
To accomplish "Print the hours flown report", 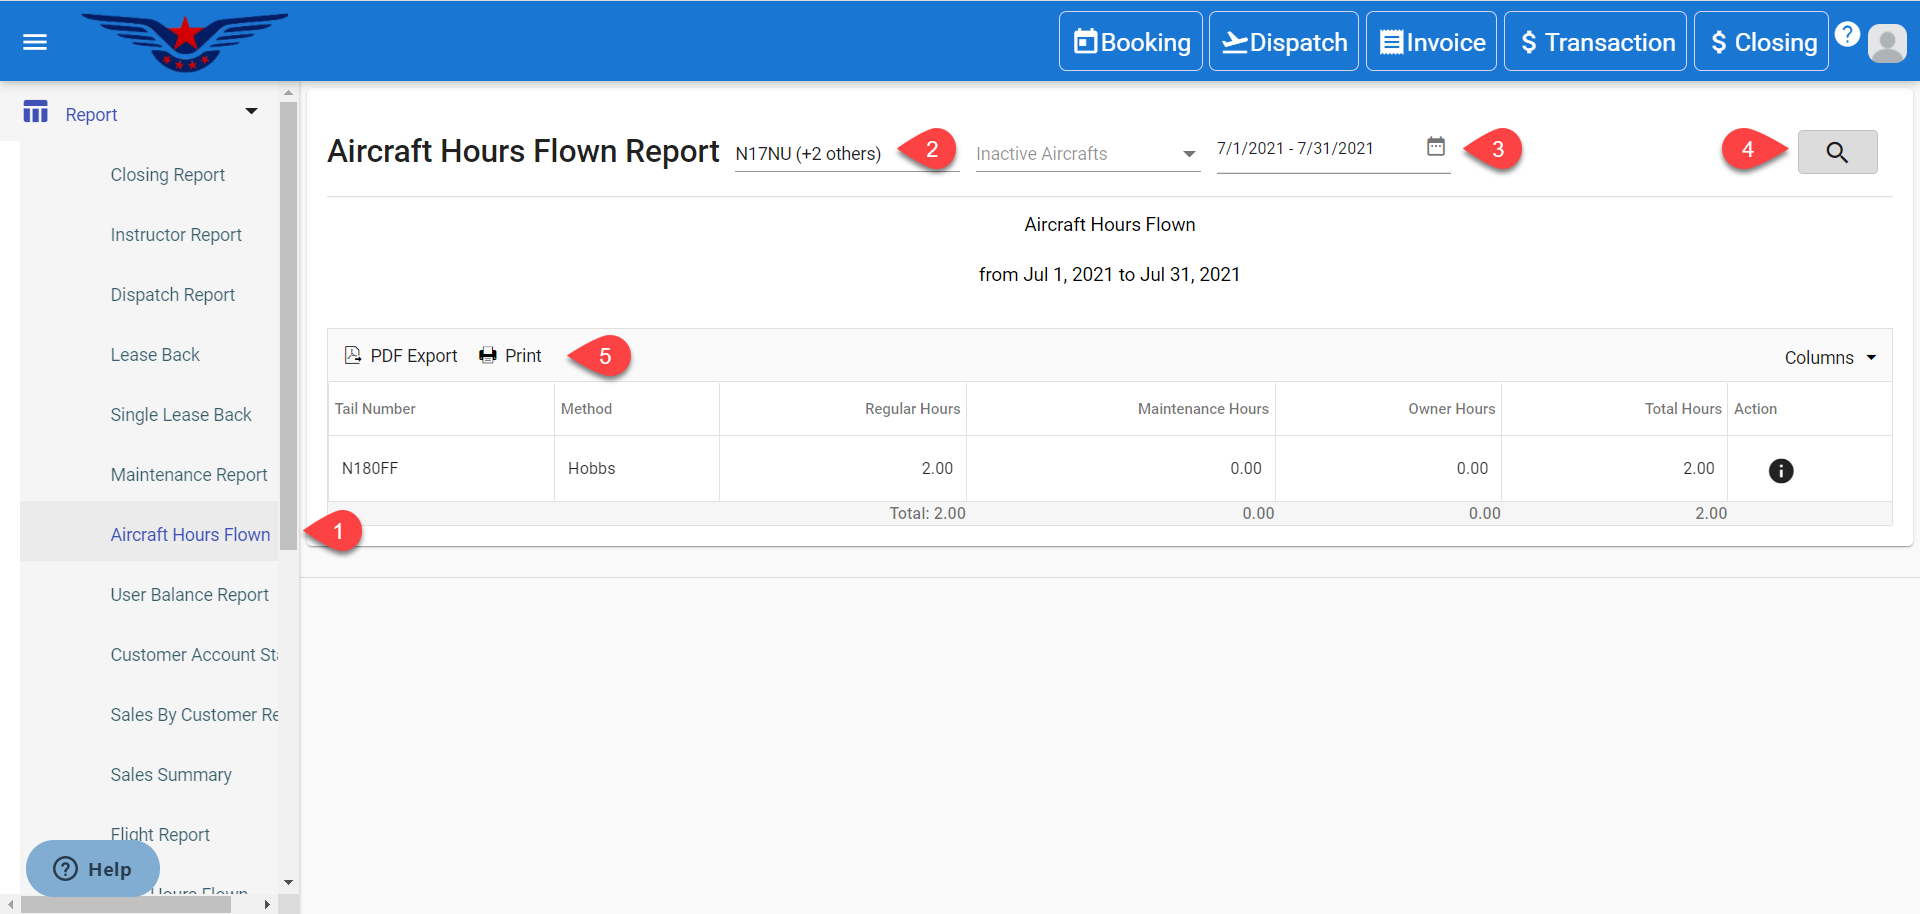I will click(x=510, y=356).
